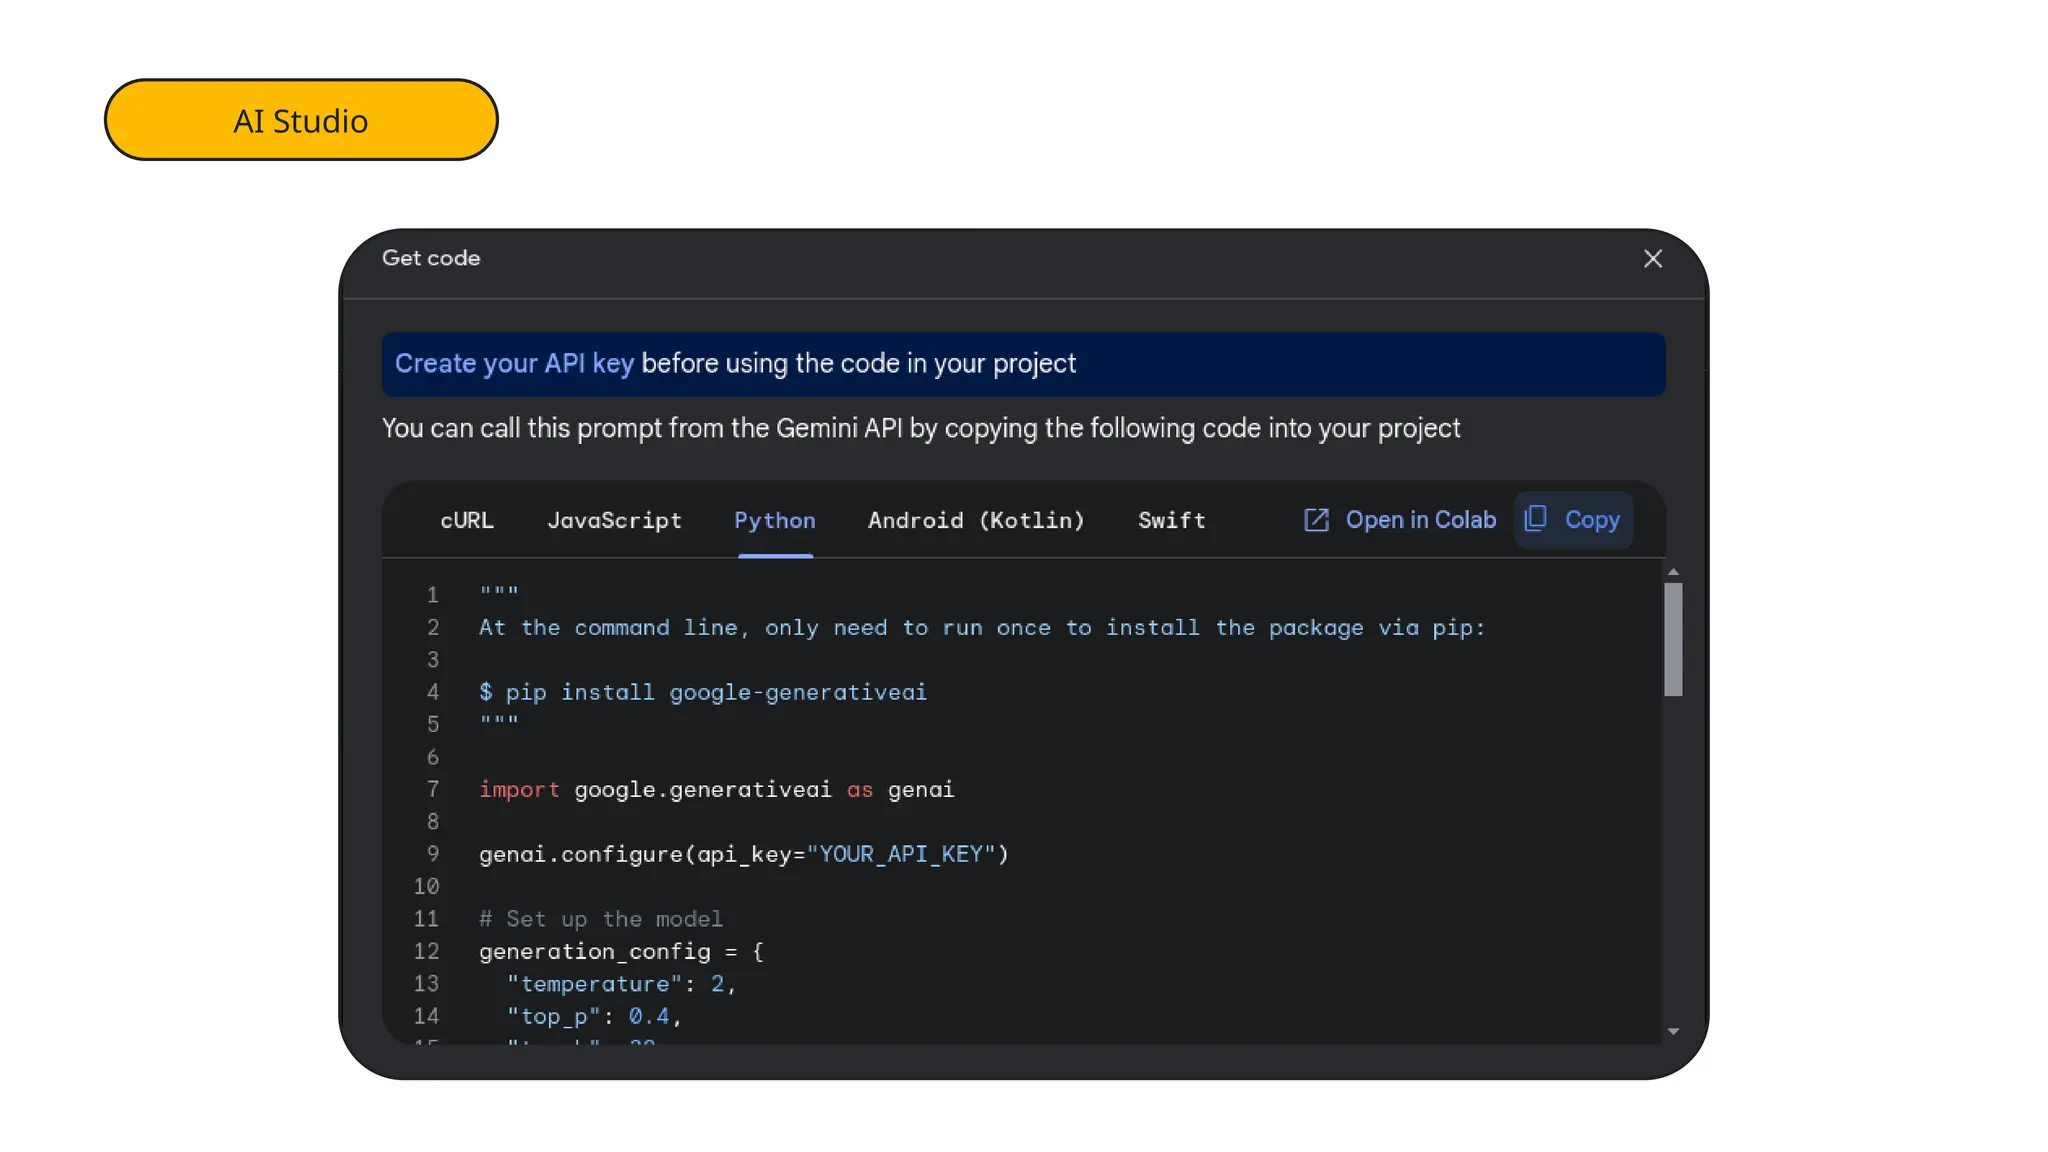Click the "temperature": 2 line
This screenshot has width=2048, height=1152.
[x=621, y=984]
